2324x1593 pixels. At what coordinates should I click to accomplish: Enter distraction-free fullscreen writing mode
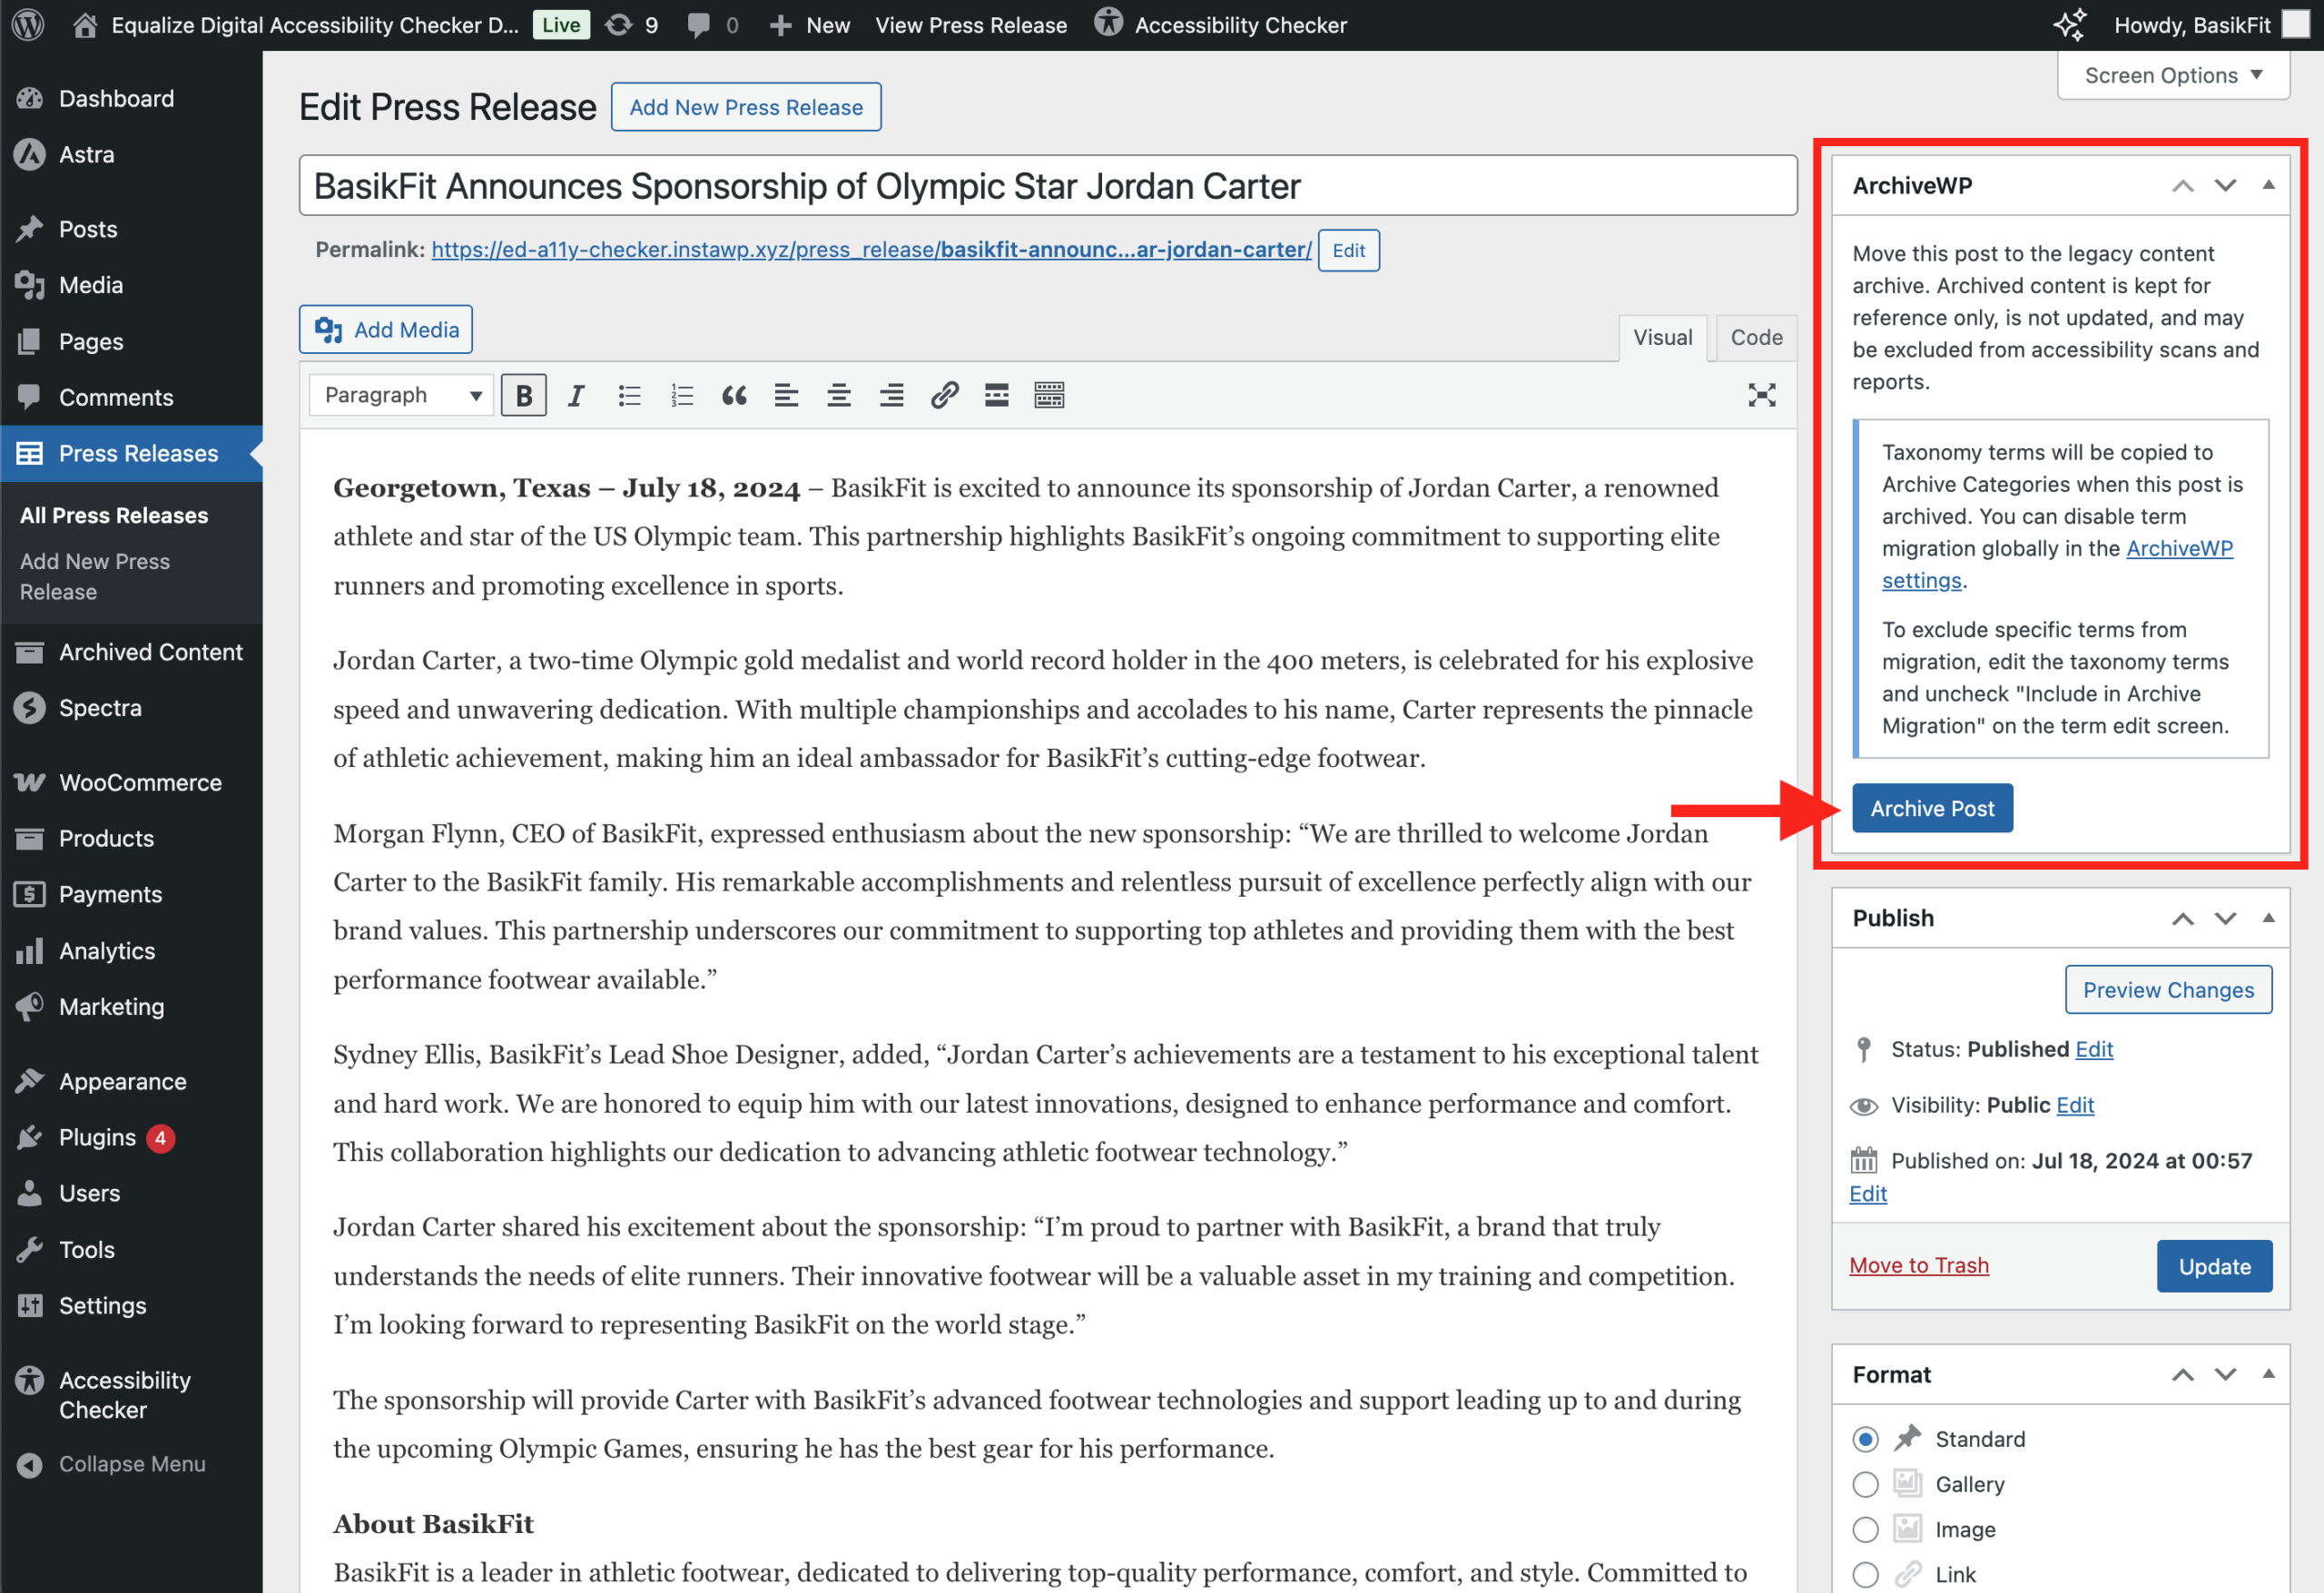(1762, 395)
